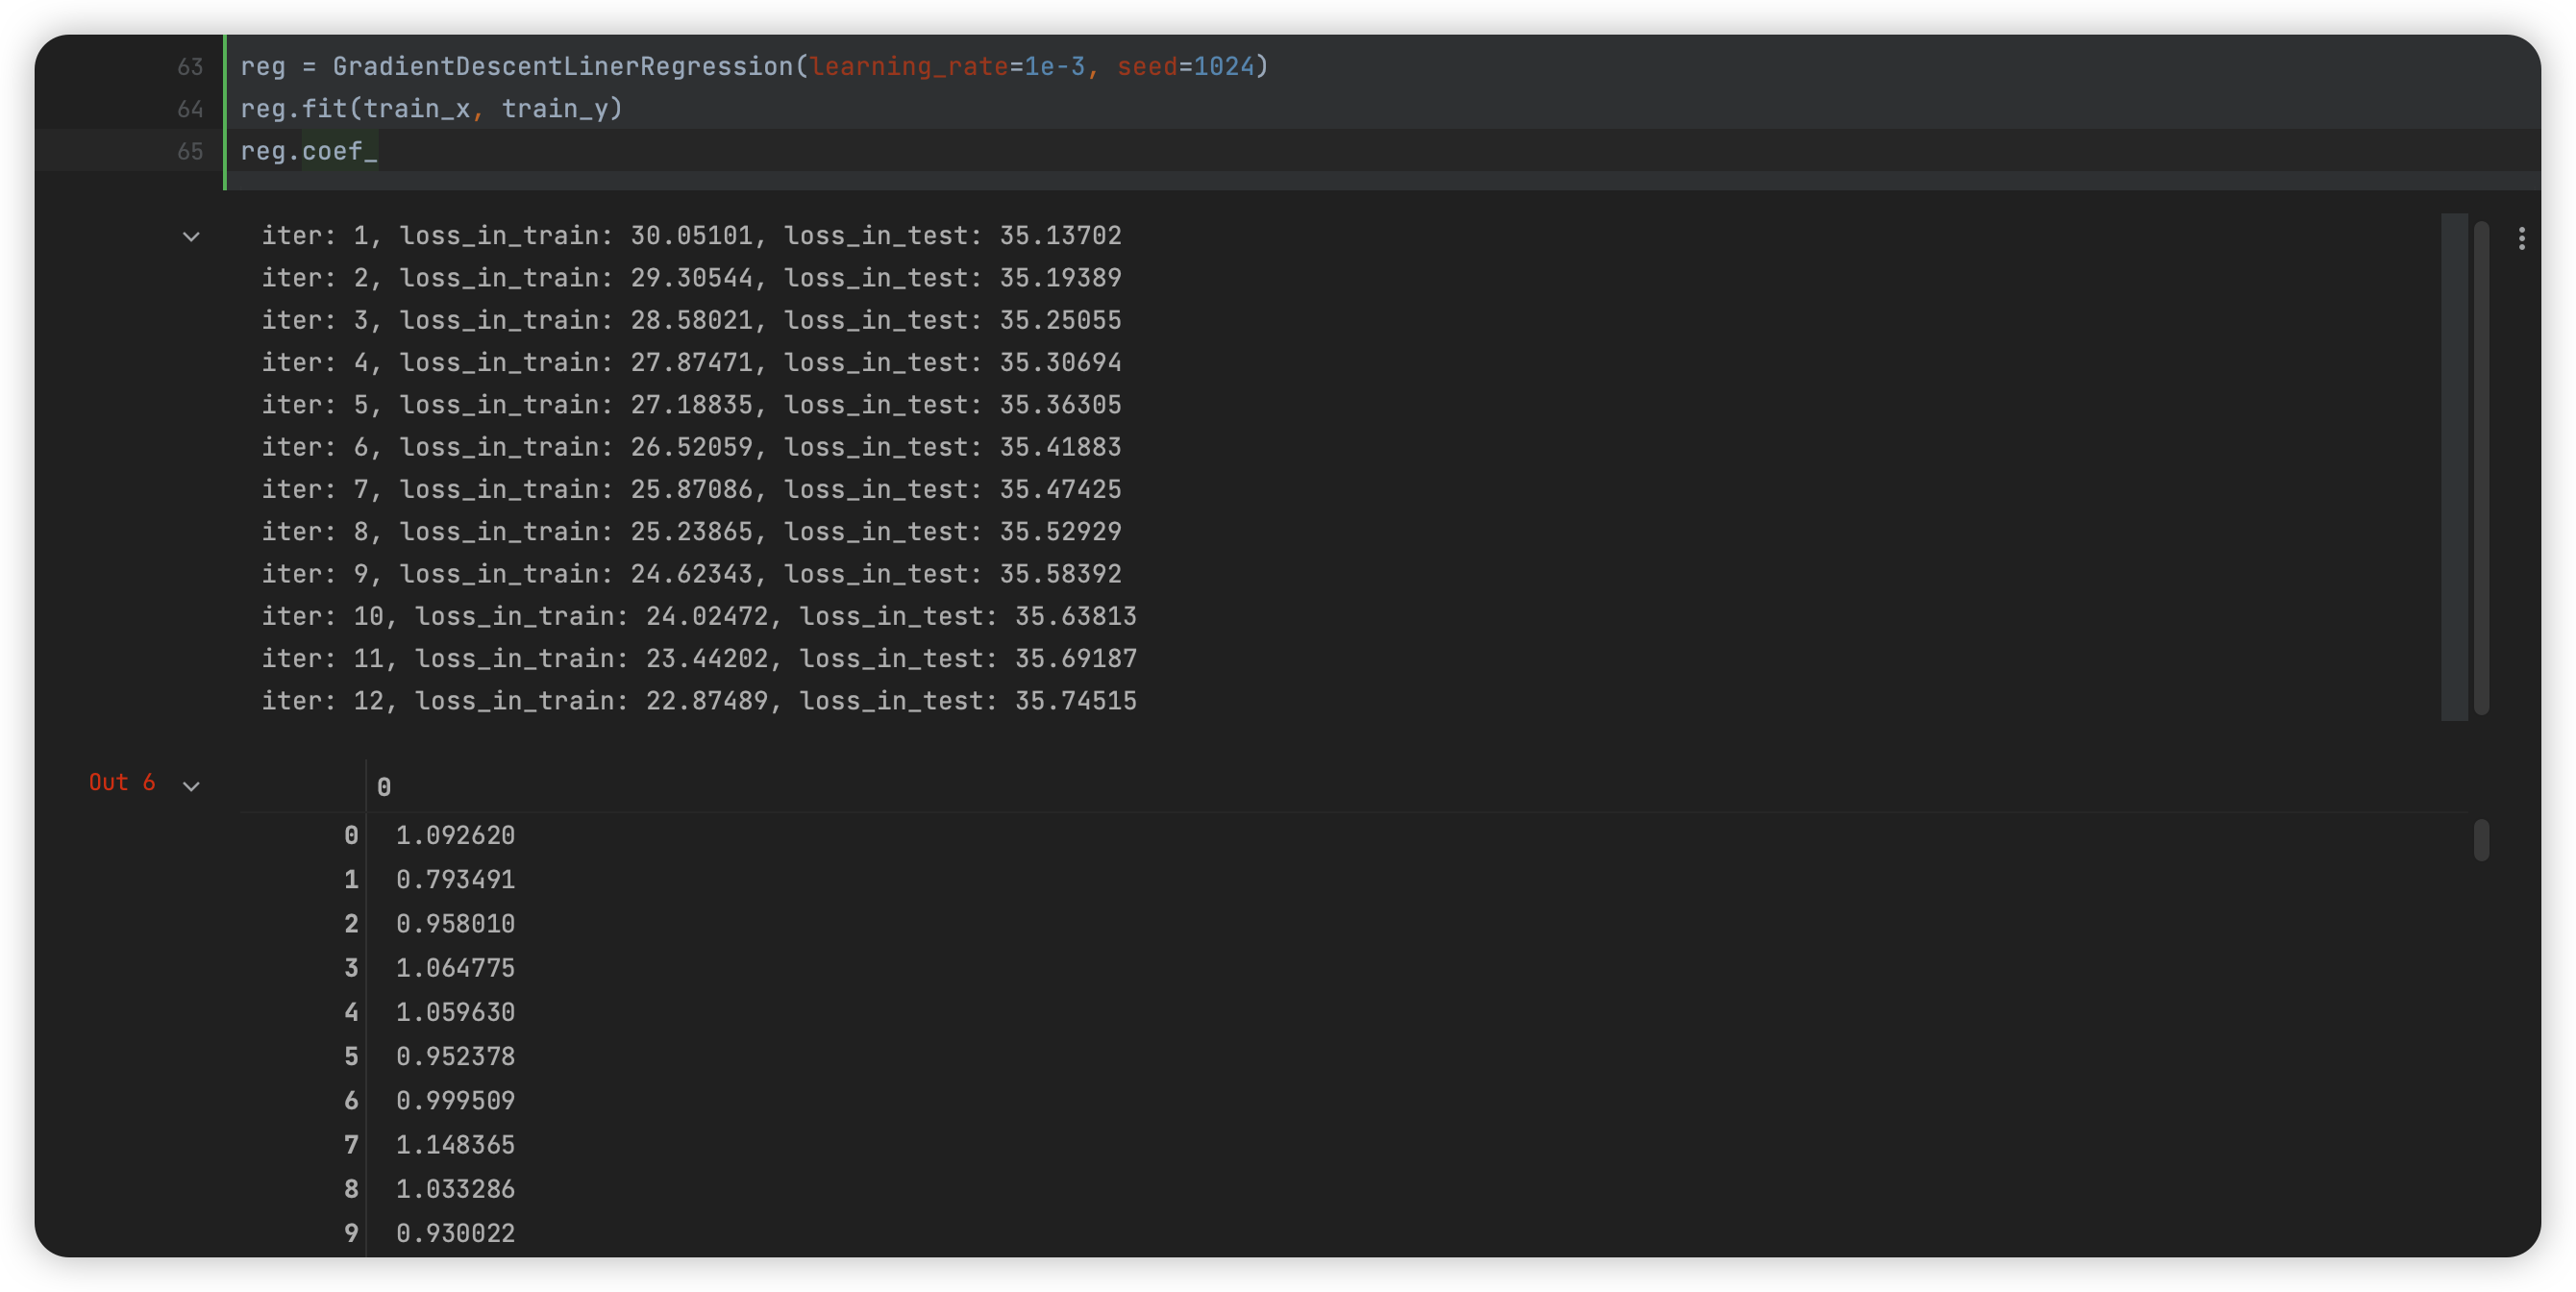Image resolution: width=2576 pixels, height=1292 pixels.
Task: Click output line iter: 12
Action: [699, 701]
